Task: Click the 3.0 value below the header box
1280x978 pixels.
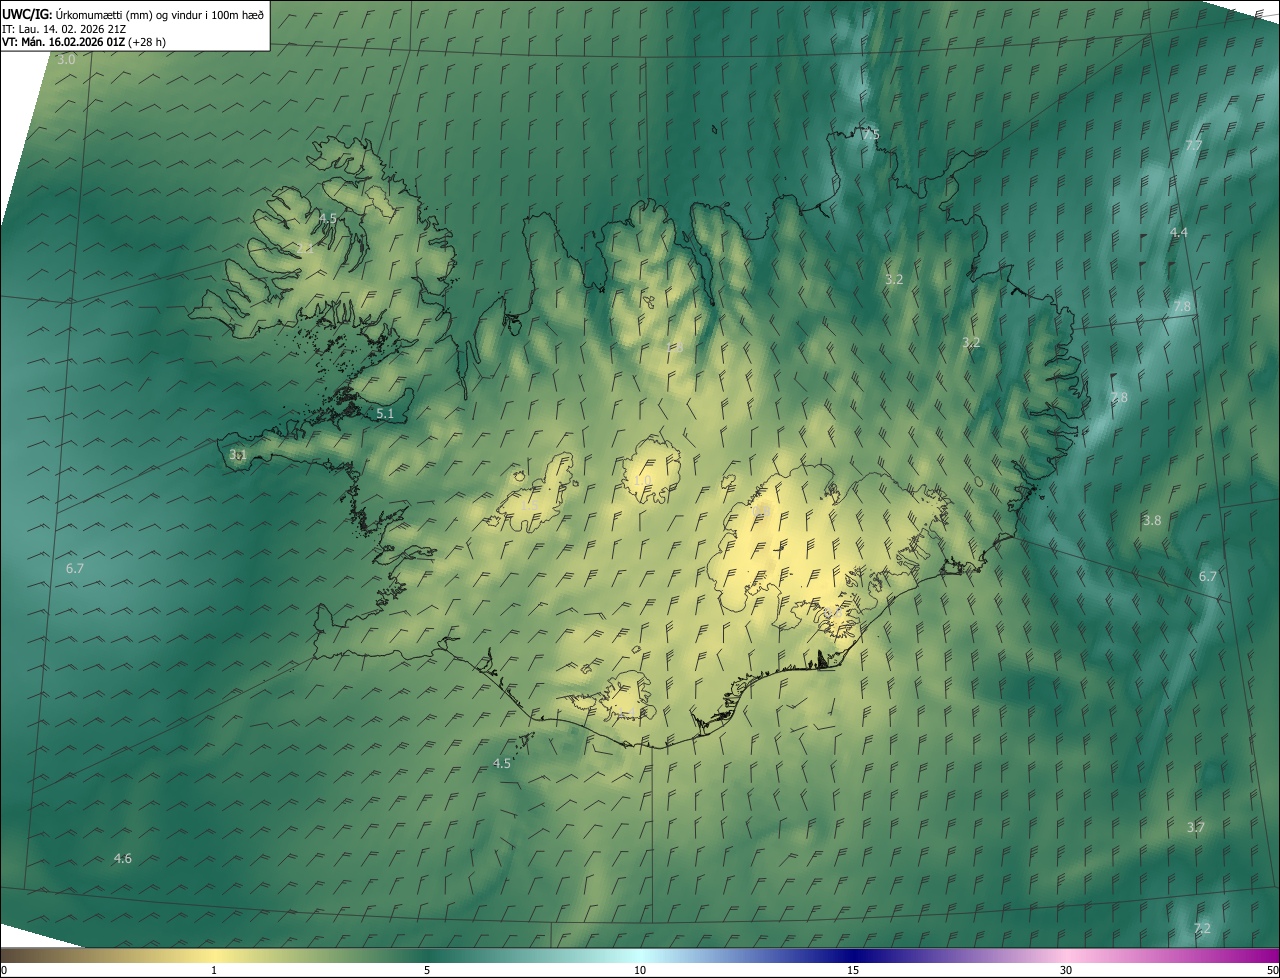Action: tap(66, 60)
